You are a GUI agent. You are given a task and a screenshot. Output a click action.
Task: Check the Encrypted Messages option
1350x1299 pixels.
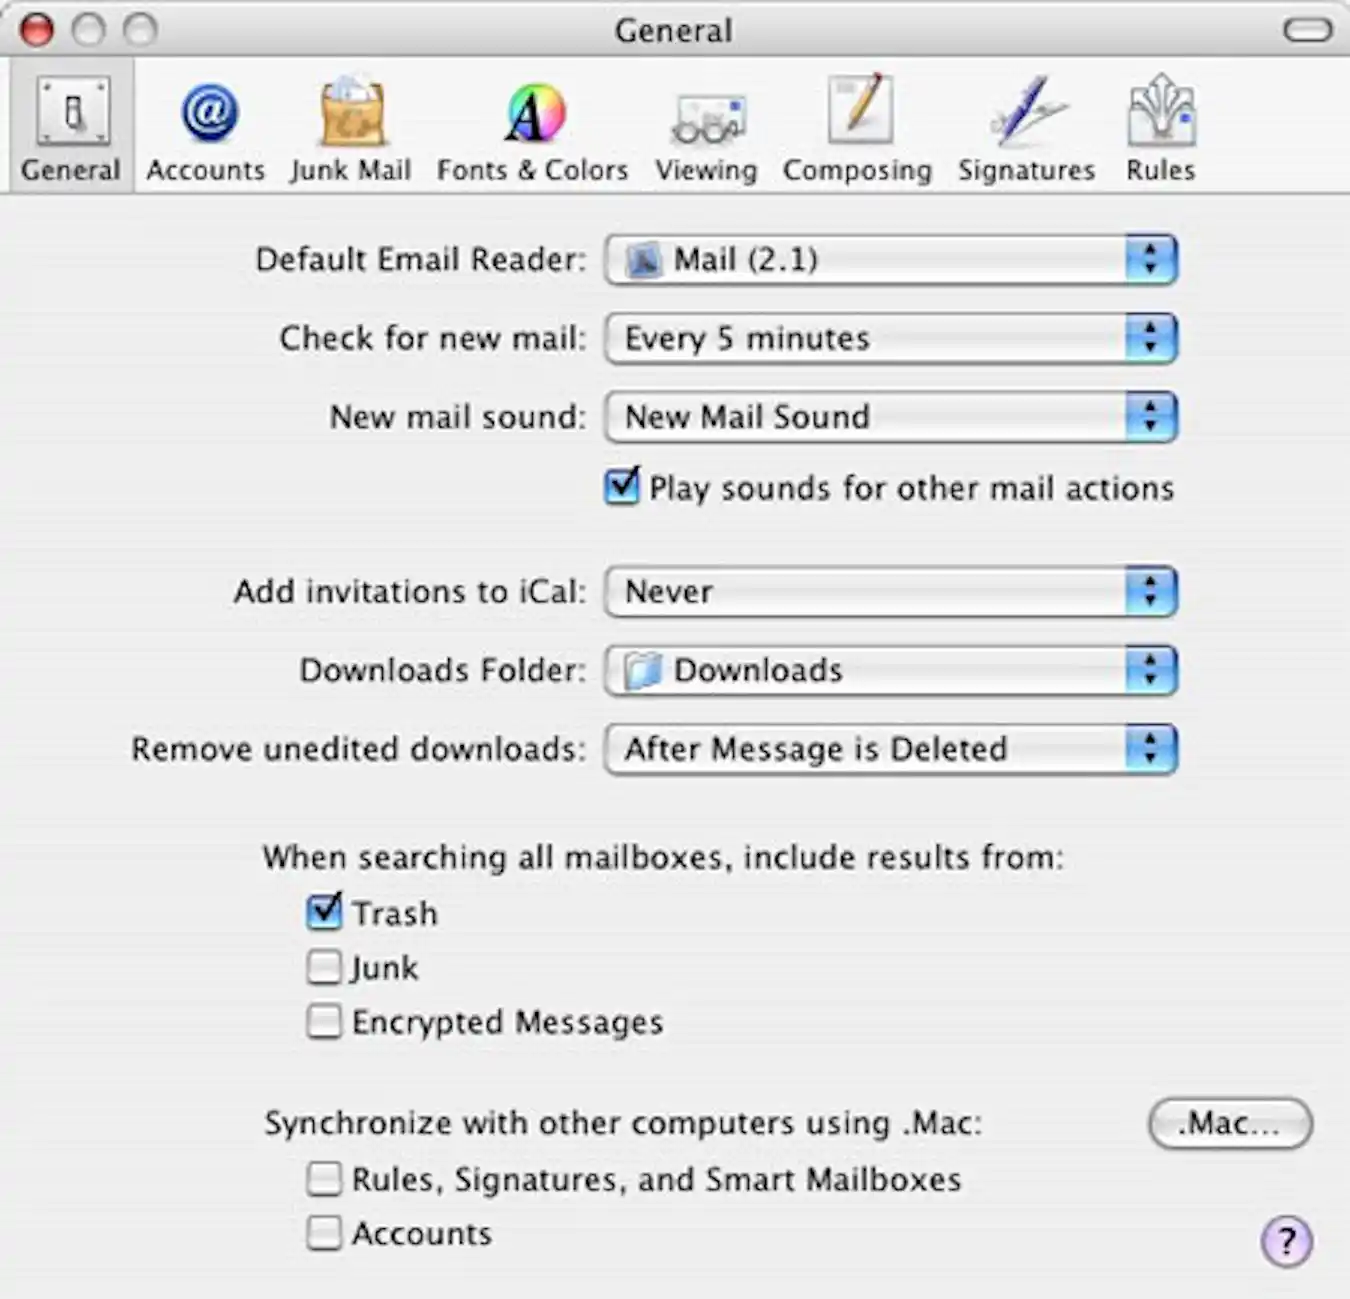coord(323,1021)
